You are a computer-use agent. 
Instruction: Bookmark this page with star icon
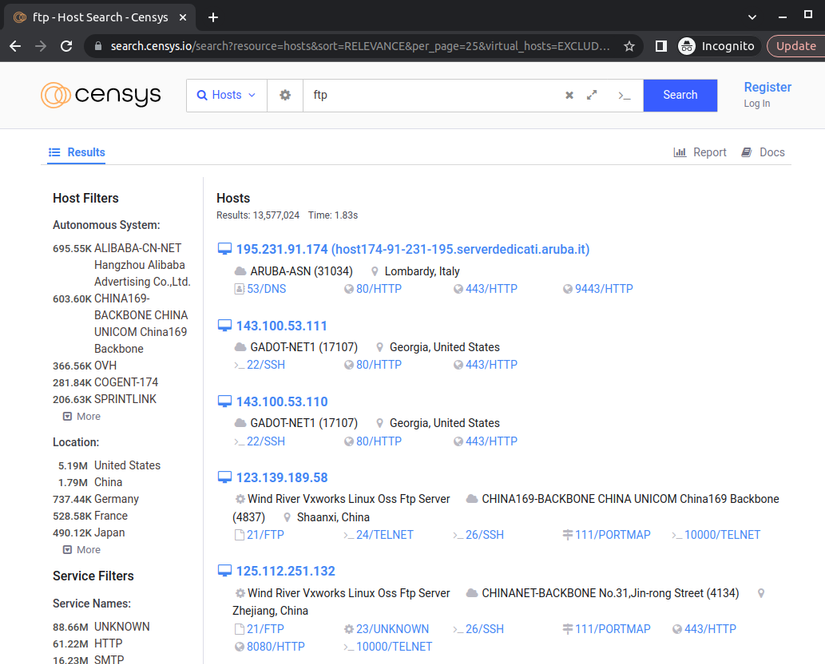point(629,46)
